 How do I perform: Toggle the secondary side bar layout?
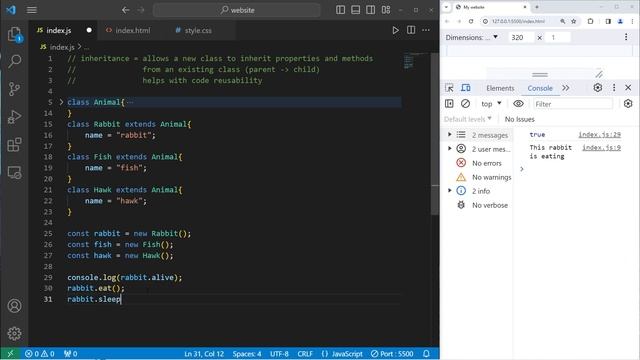(x=371, y=10)
